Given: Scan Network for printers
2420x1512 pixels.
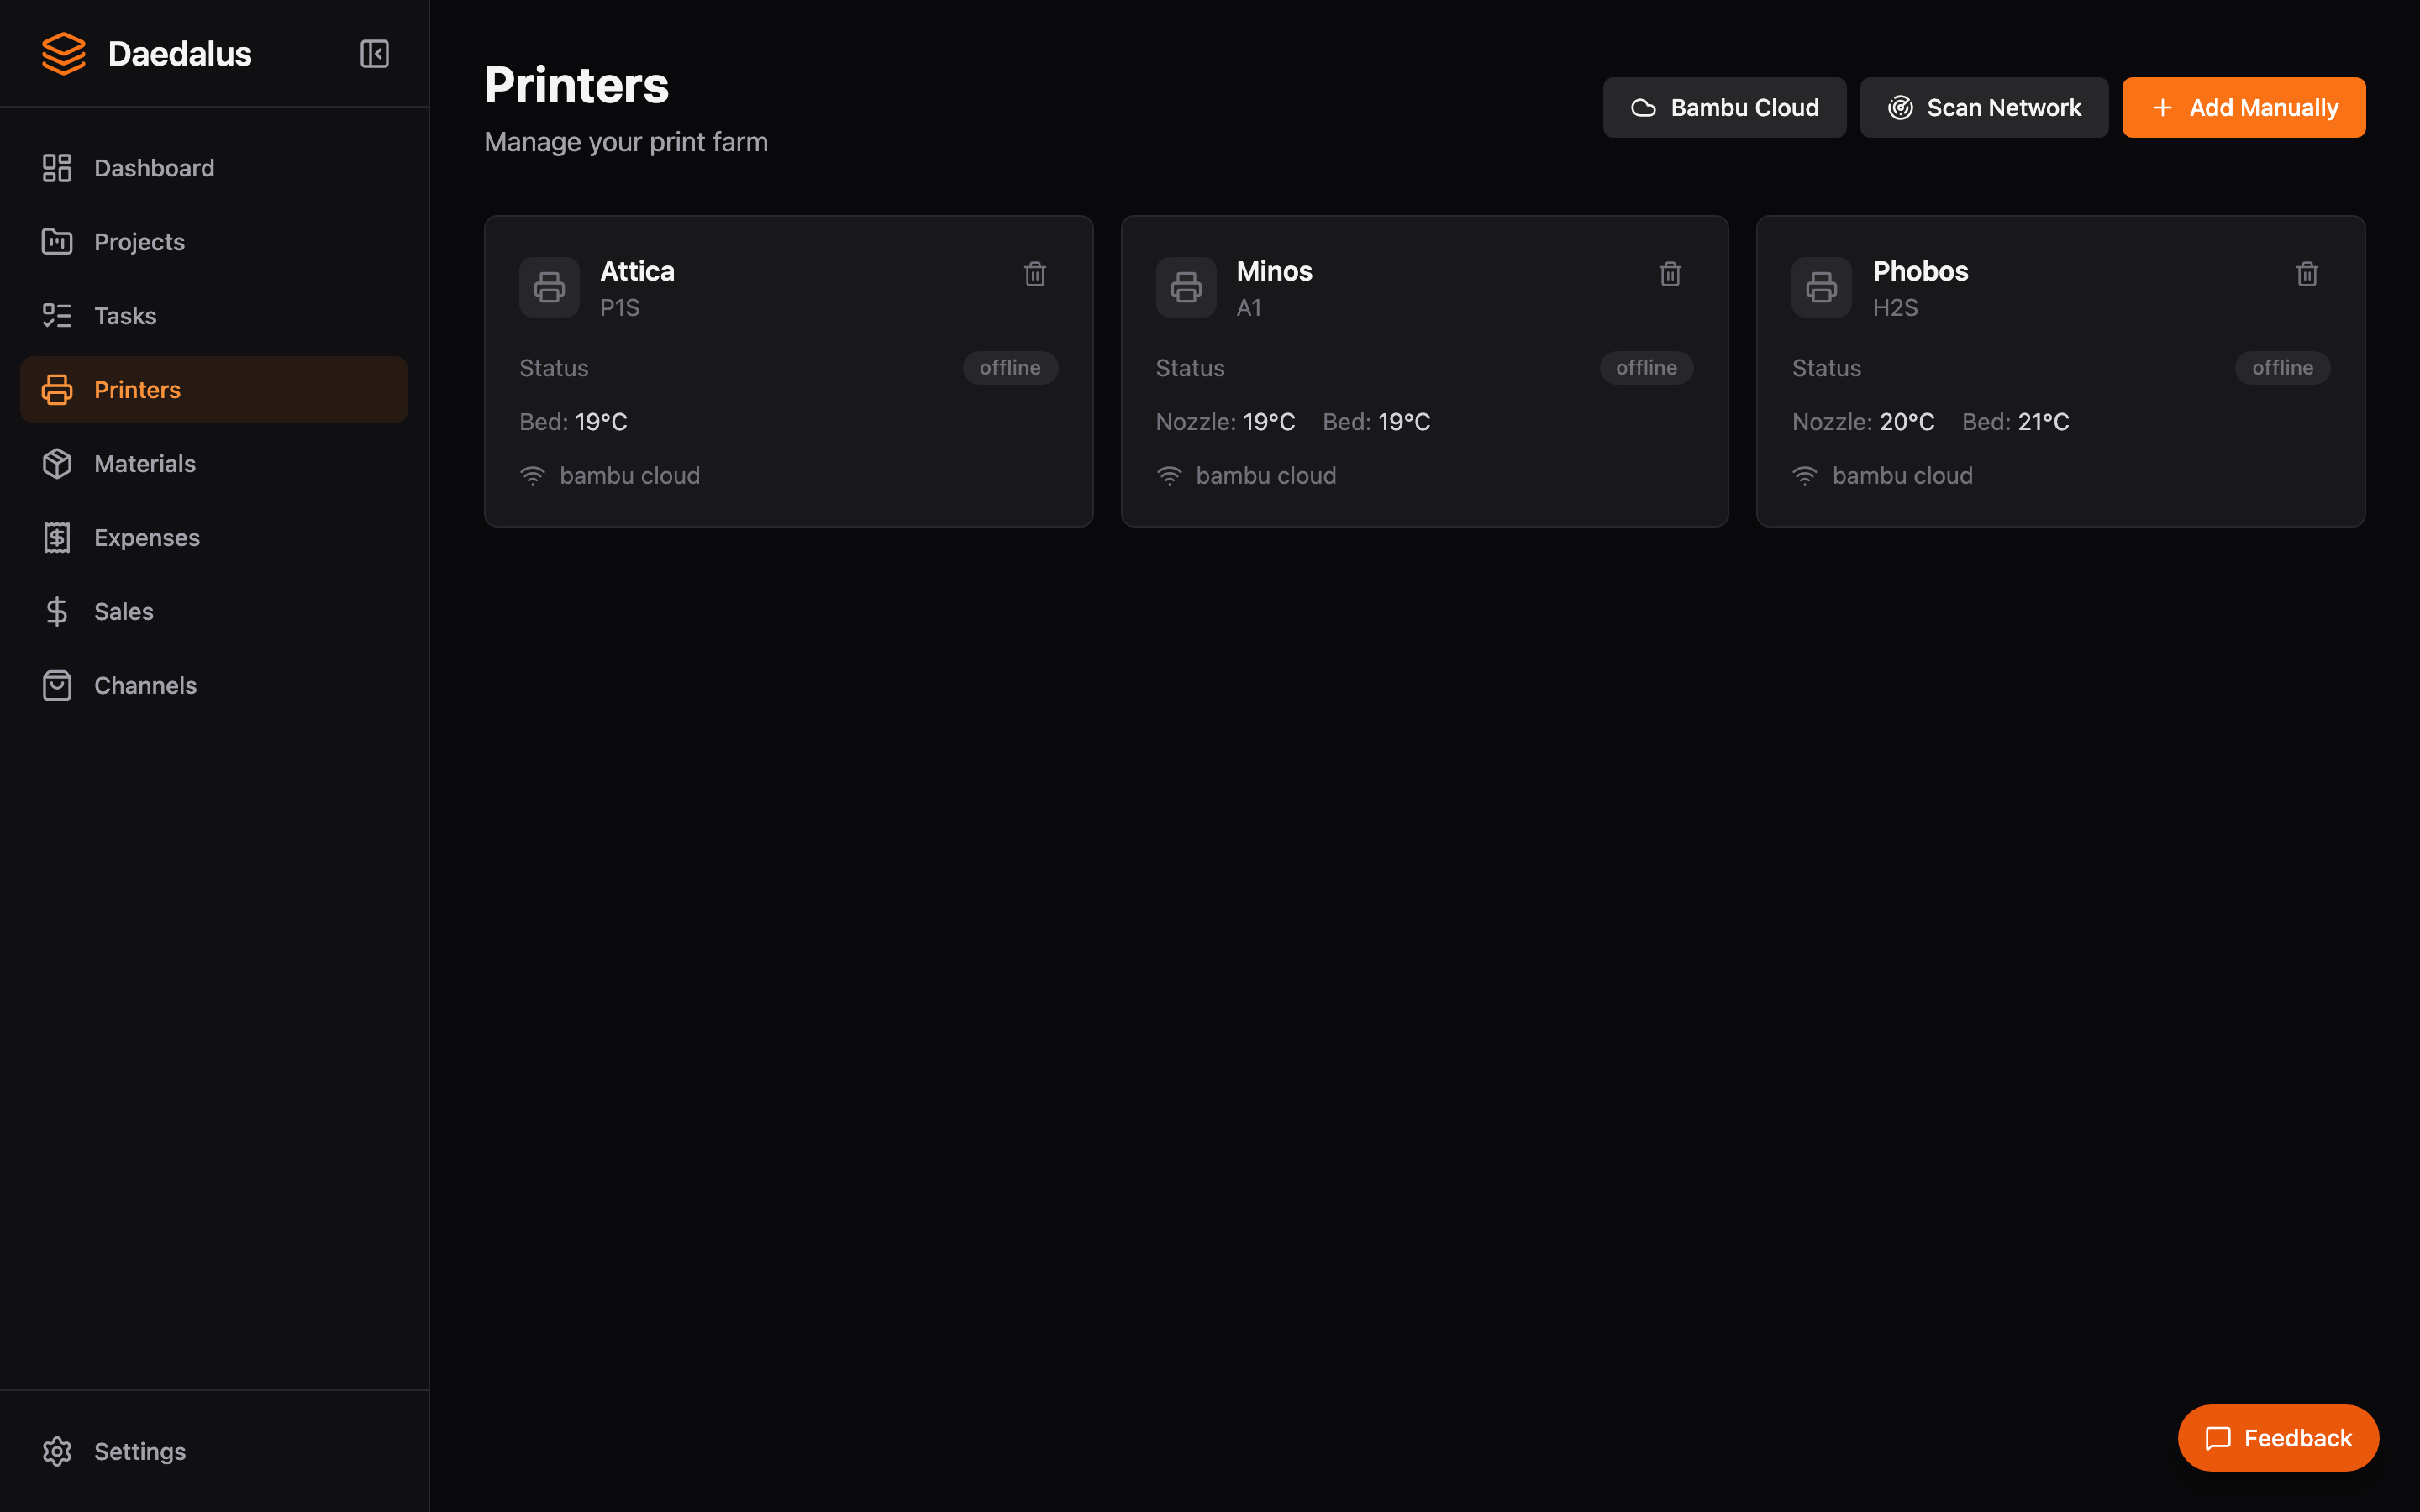Looking at the screenshot, I should pos(1984,108).
